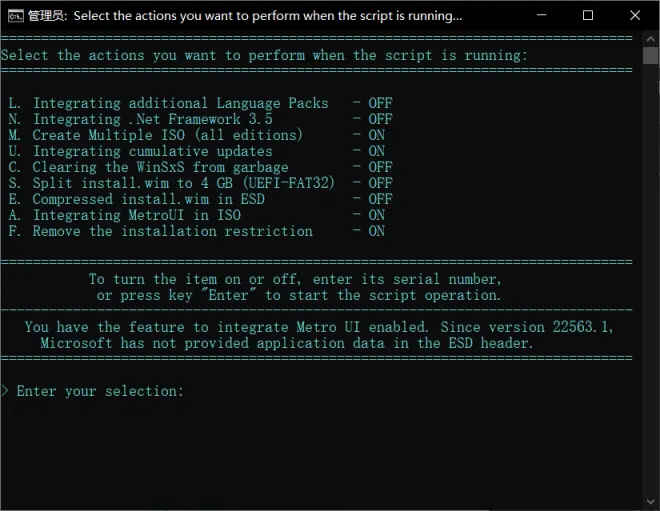Select 'Integrating MetroUI in ISO' item
Viewport: 660px width, 511px height.
[x=197, y=215]
